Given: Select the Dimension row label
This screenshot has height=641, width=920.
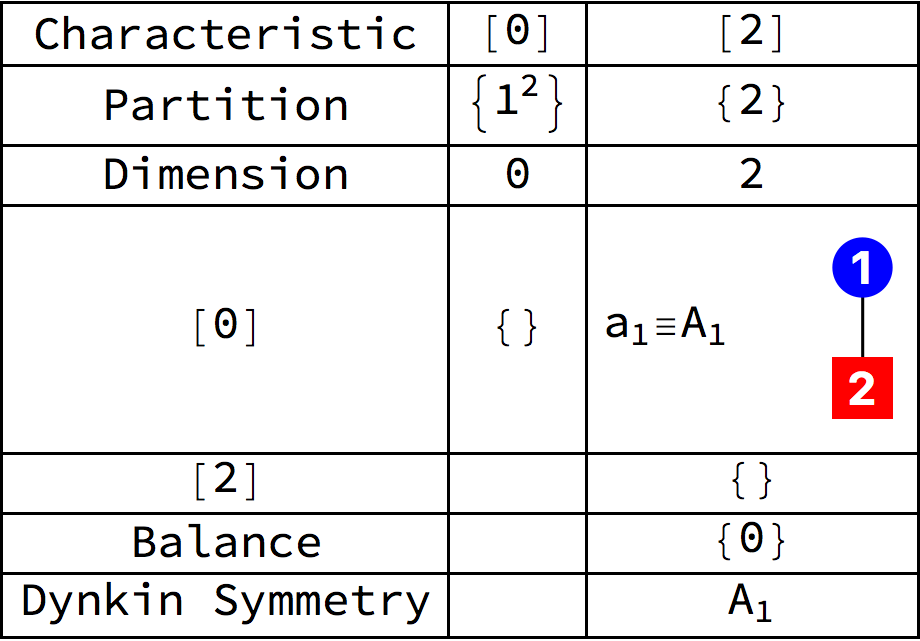Looking at the screenshot, I should point(225,175).
